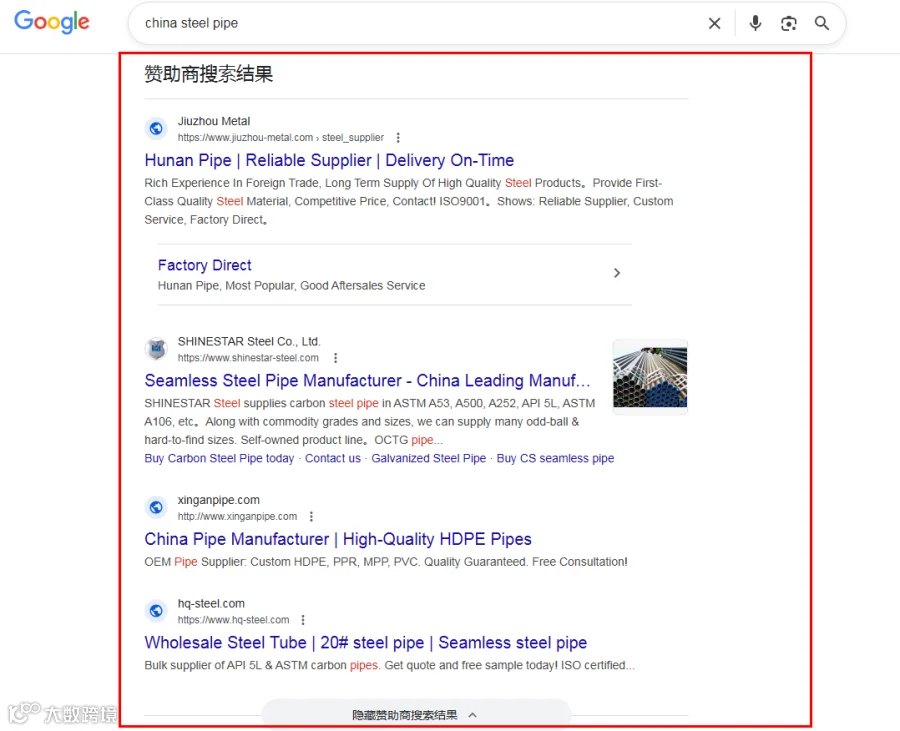This screenshot has height=731, width=900.
Task: Click the xinganpipe.com globe favicon
Action: [156, 507]
